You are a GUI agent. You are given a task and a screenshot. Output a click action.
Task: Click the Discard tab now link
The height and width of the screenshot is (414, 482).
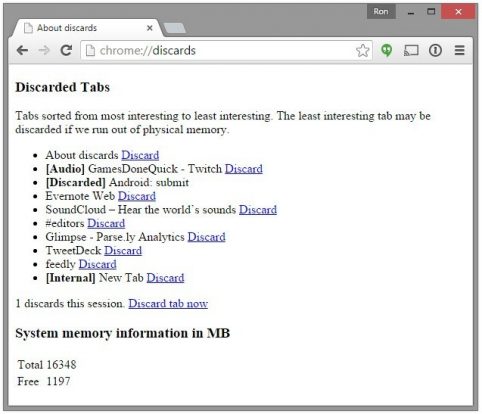pyautogui.click(x=168, y=304)
